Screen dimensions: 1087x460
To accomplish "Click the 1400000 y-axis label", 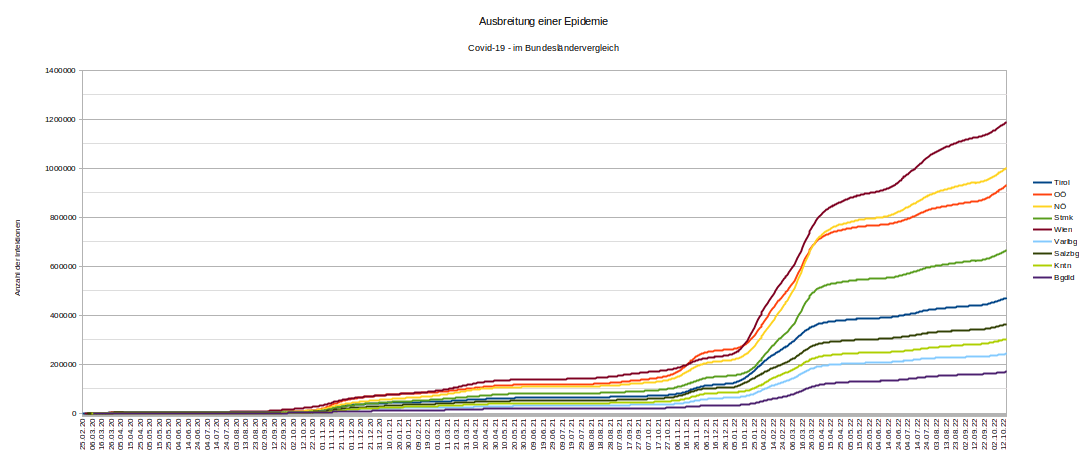I will pyautogui.click(x=60, y=71).
